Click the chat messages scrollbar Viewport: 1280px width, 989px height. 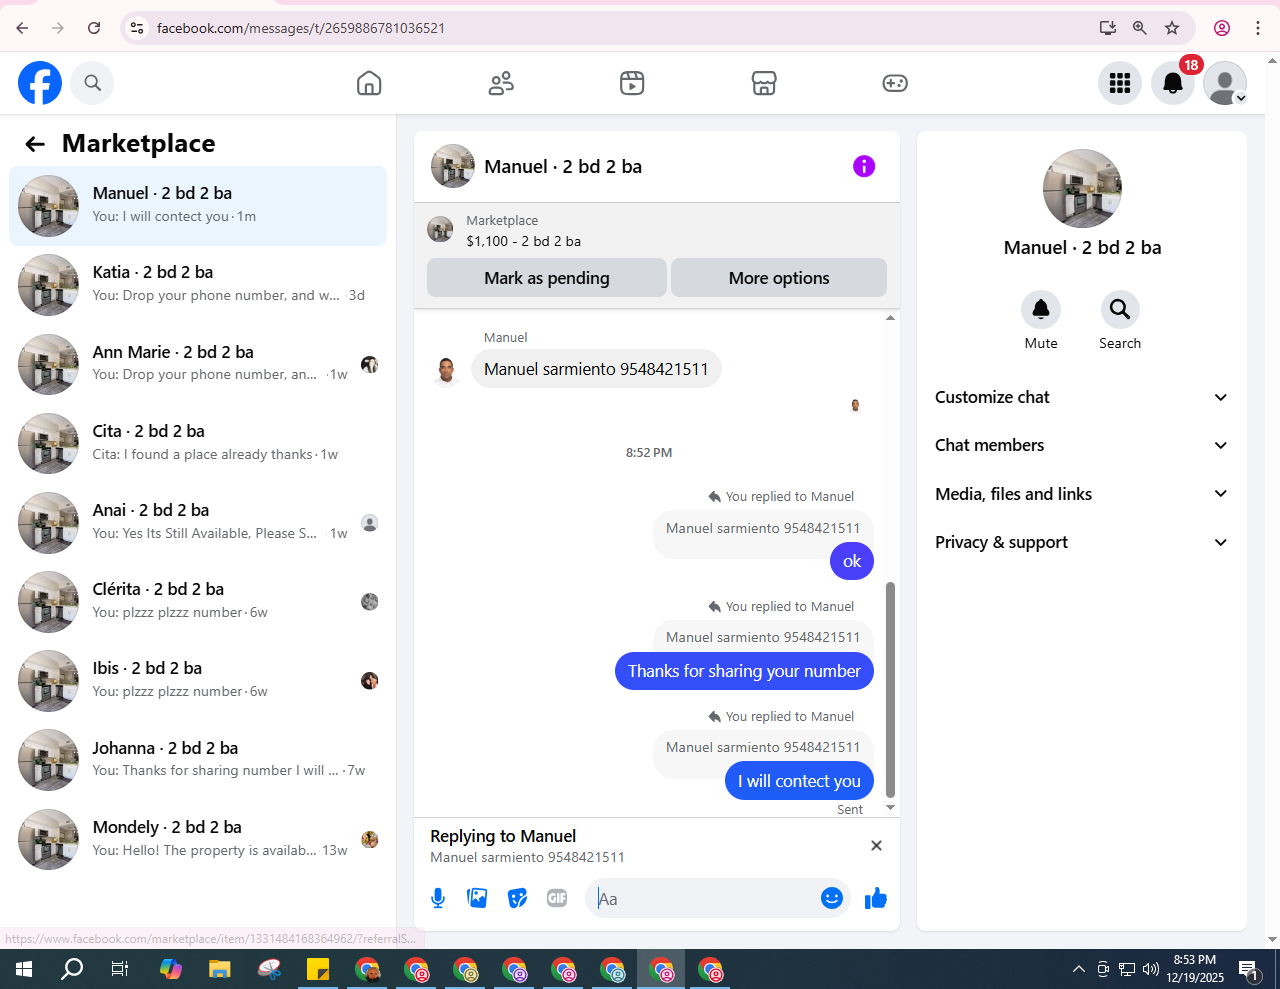coord(890,690)
